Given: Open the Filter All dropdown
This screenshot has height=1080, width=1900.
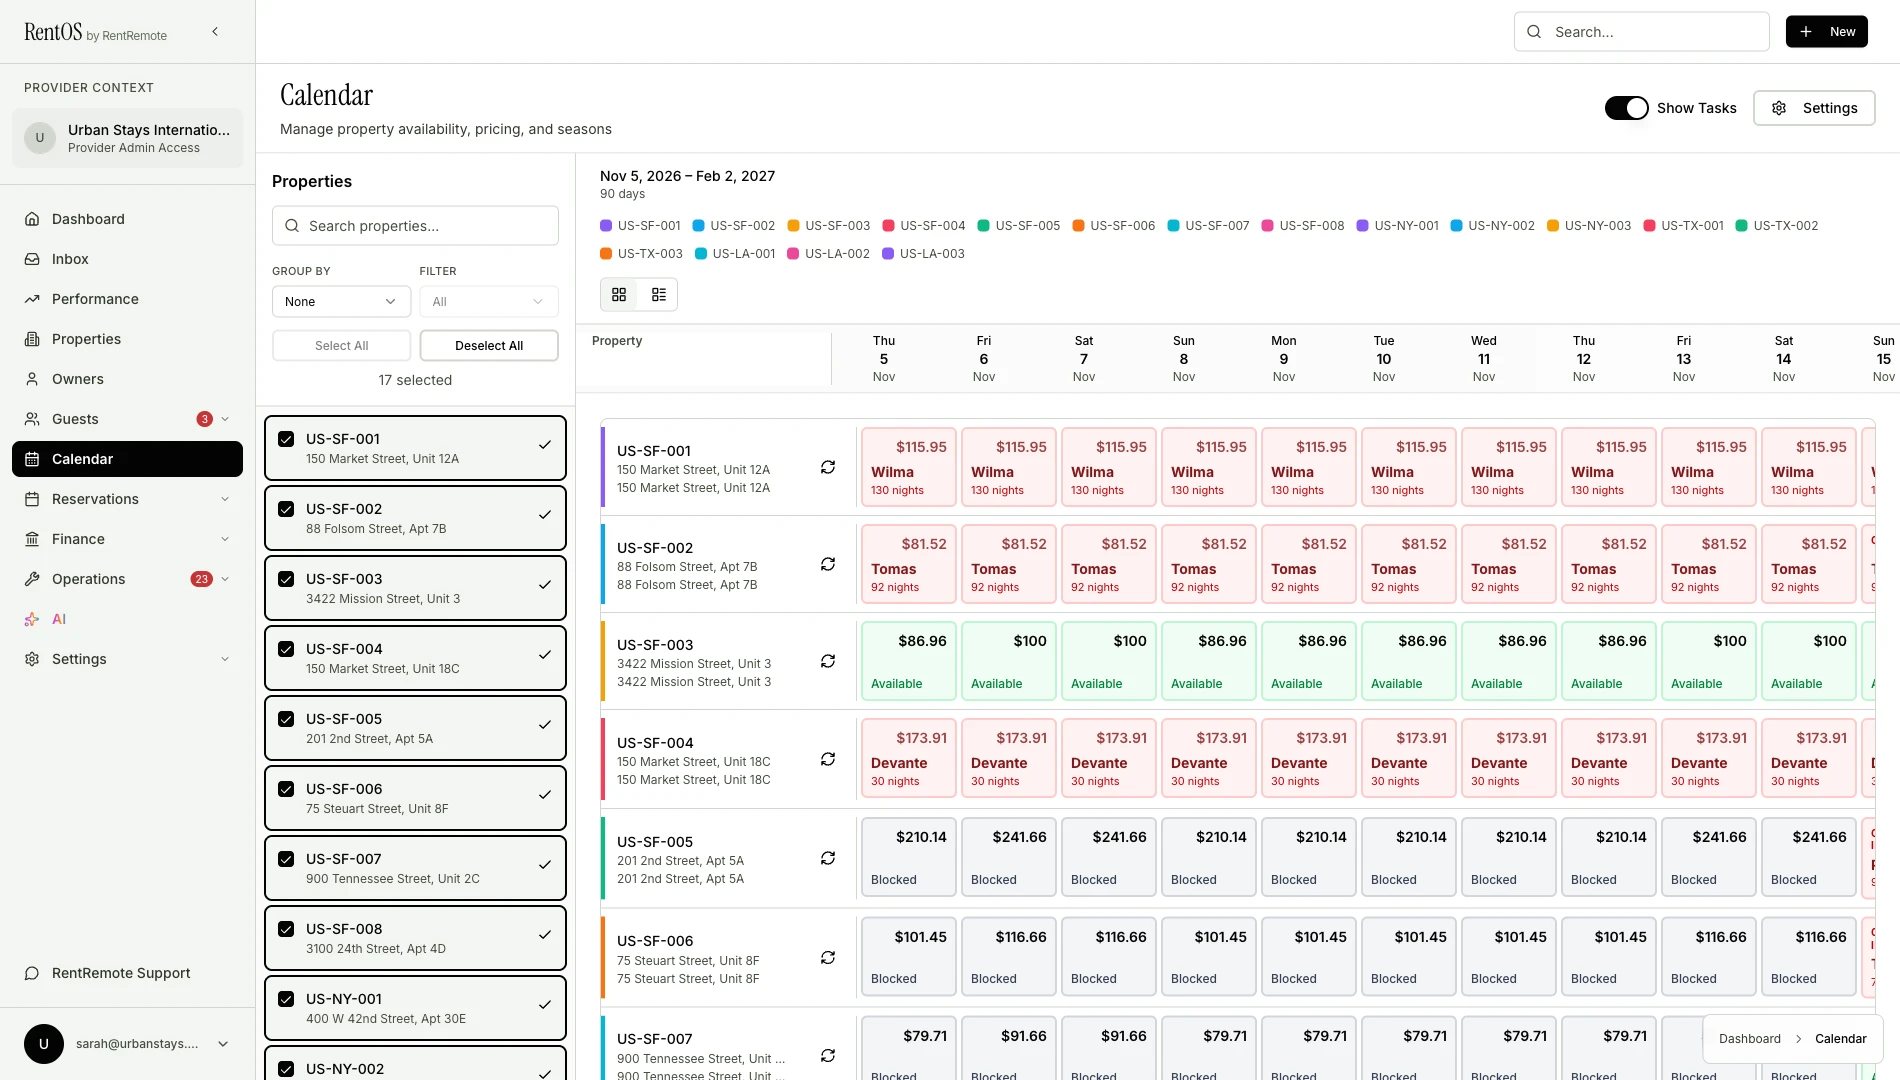Looking at the screenshot, I should (x=489, y=301).
